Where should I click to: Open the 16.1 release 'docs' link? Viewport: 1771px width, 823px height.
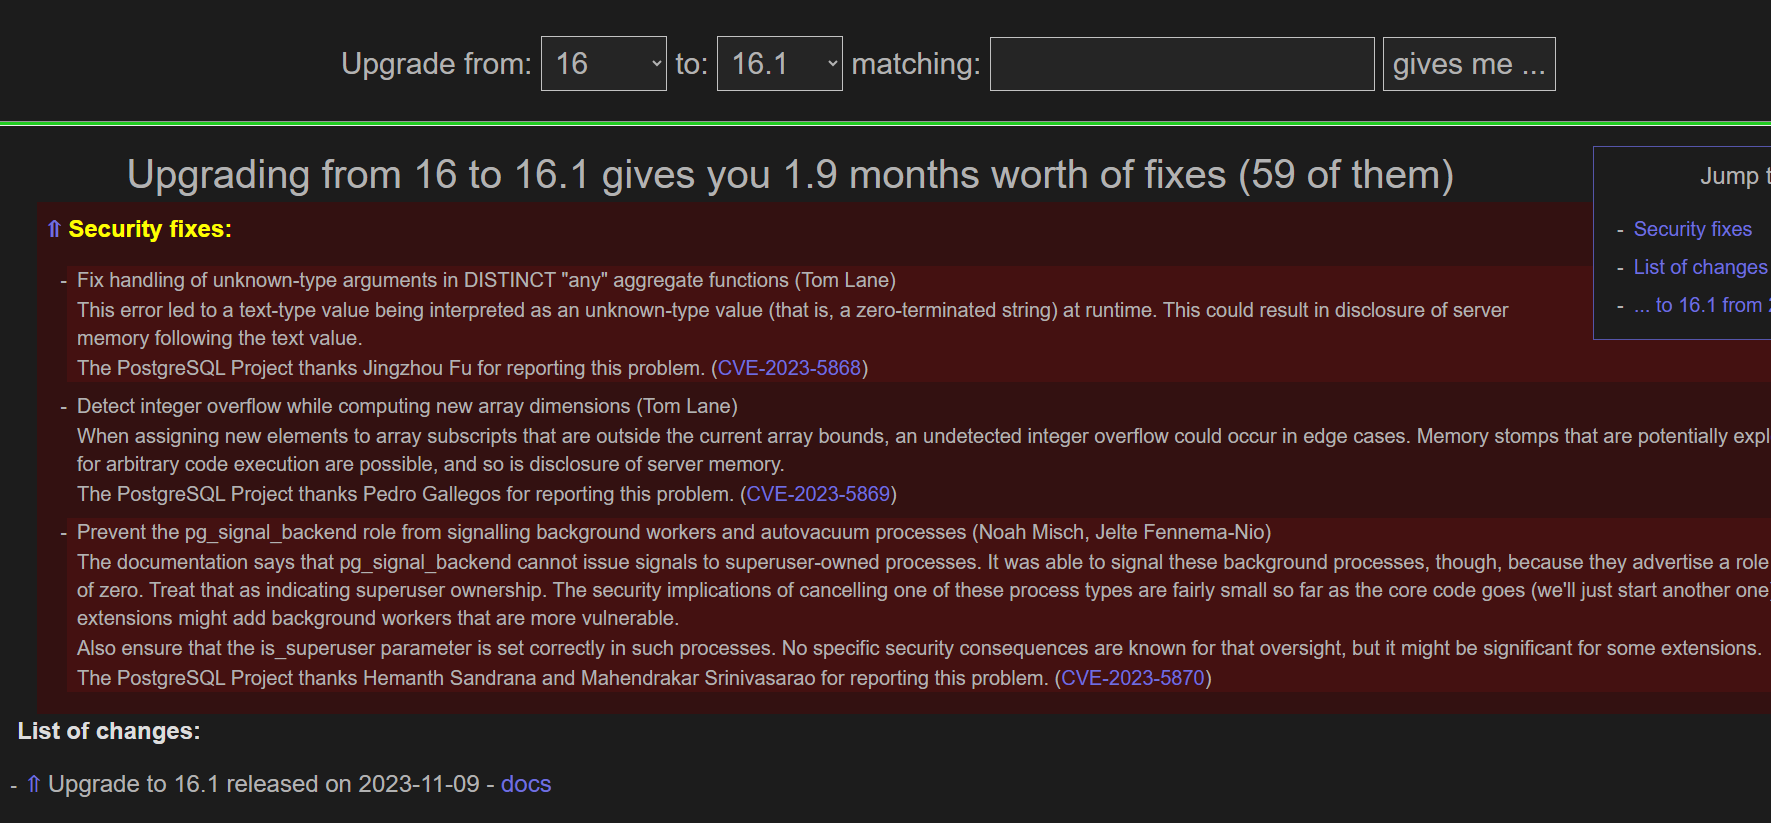[x=526, y=784]
